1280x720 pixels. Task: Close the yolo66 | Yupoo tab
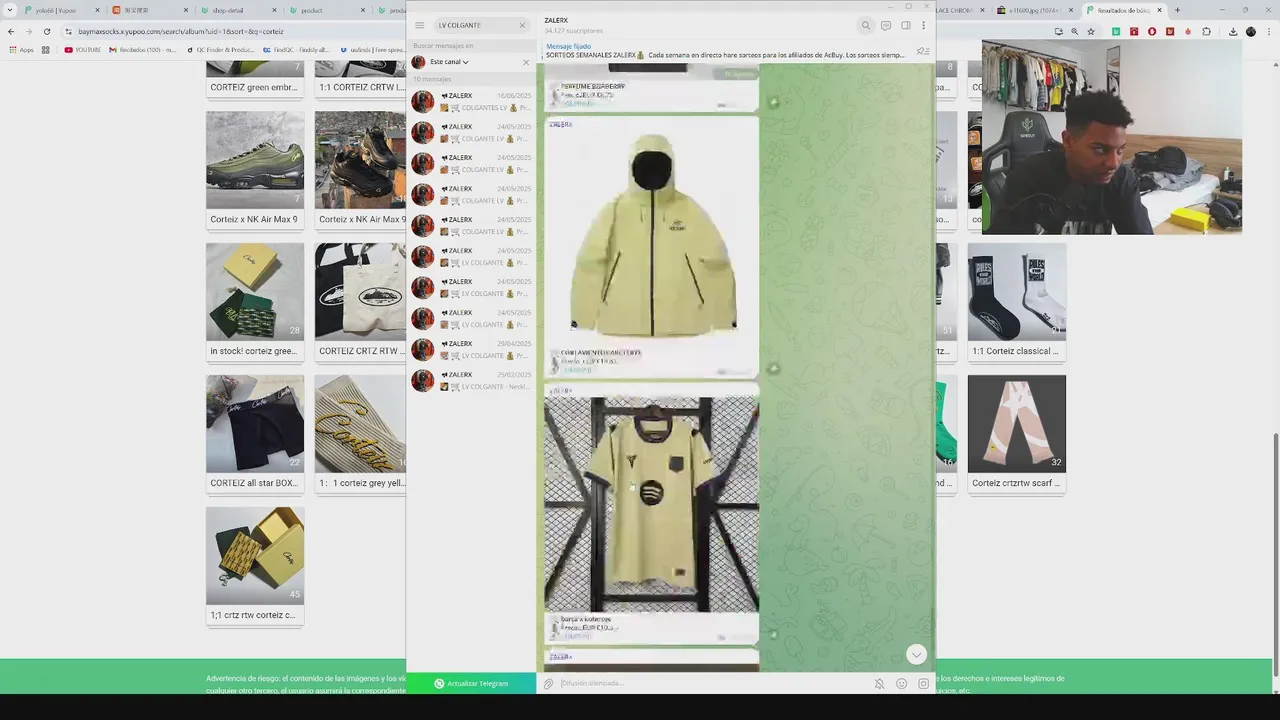coord(100,10)
